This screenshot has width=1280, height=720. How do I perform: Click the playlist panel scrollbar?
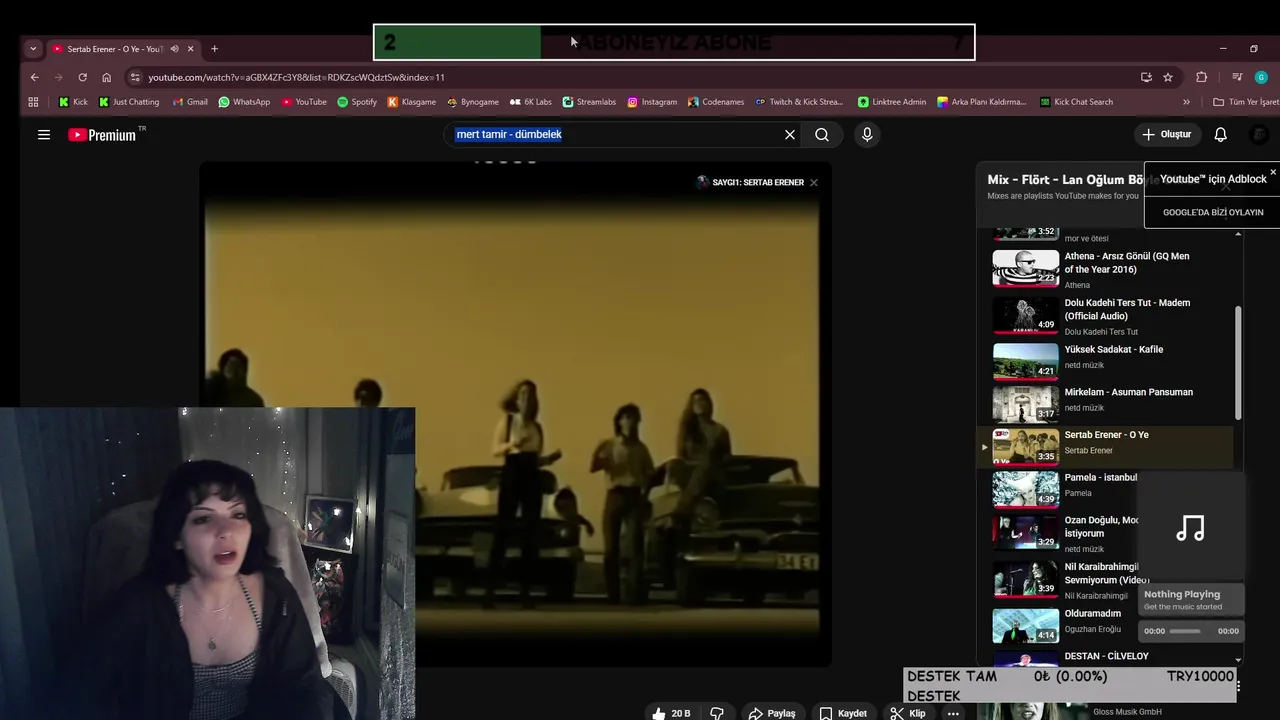(x=1238, y=362)
